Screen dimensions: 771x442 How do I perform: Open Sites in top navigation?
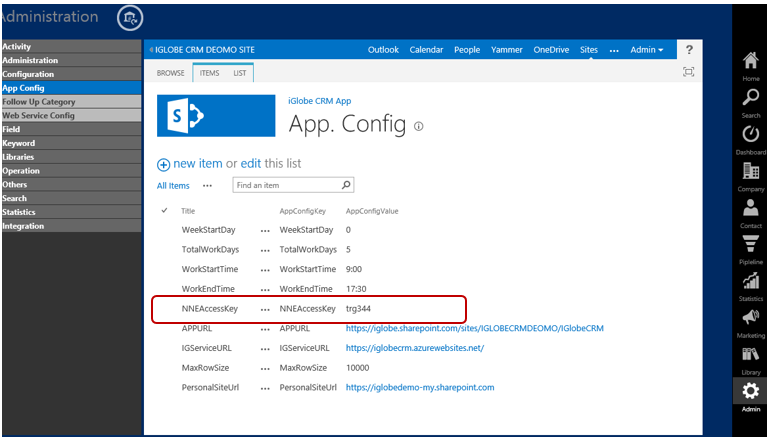(x=589, y=50)
